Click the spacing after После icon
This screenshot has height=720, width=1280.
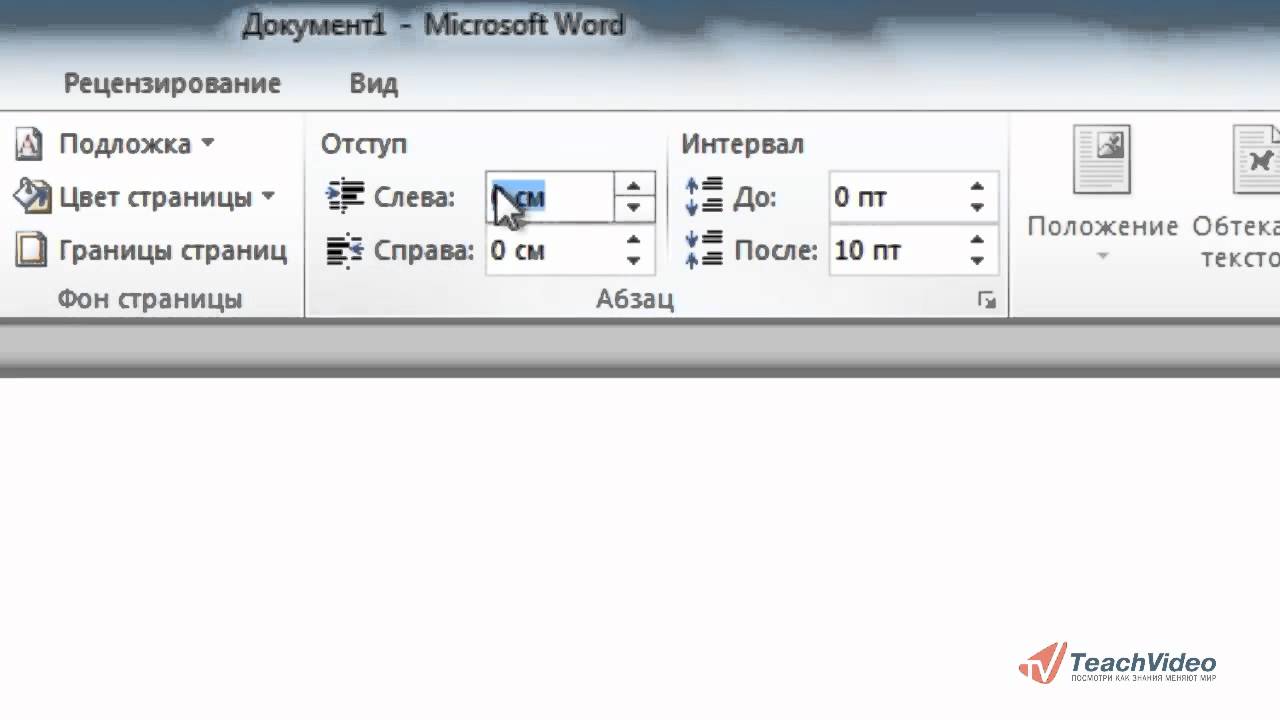tap(704, 250)
